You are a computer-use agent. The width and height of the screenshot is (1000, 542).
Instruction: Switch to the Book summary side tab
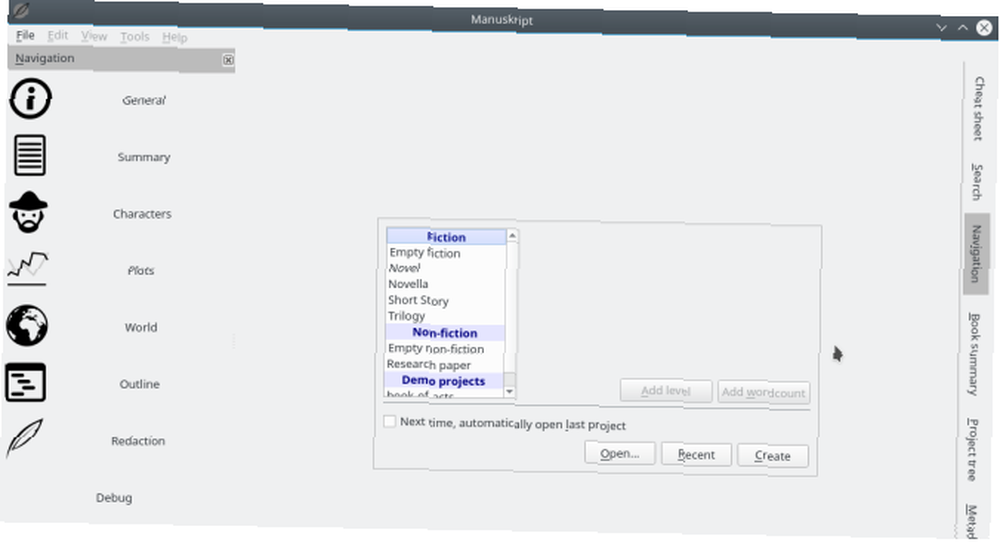point(974,354)
